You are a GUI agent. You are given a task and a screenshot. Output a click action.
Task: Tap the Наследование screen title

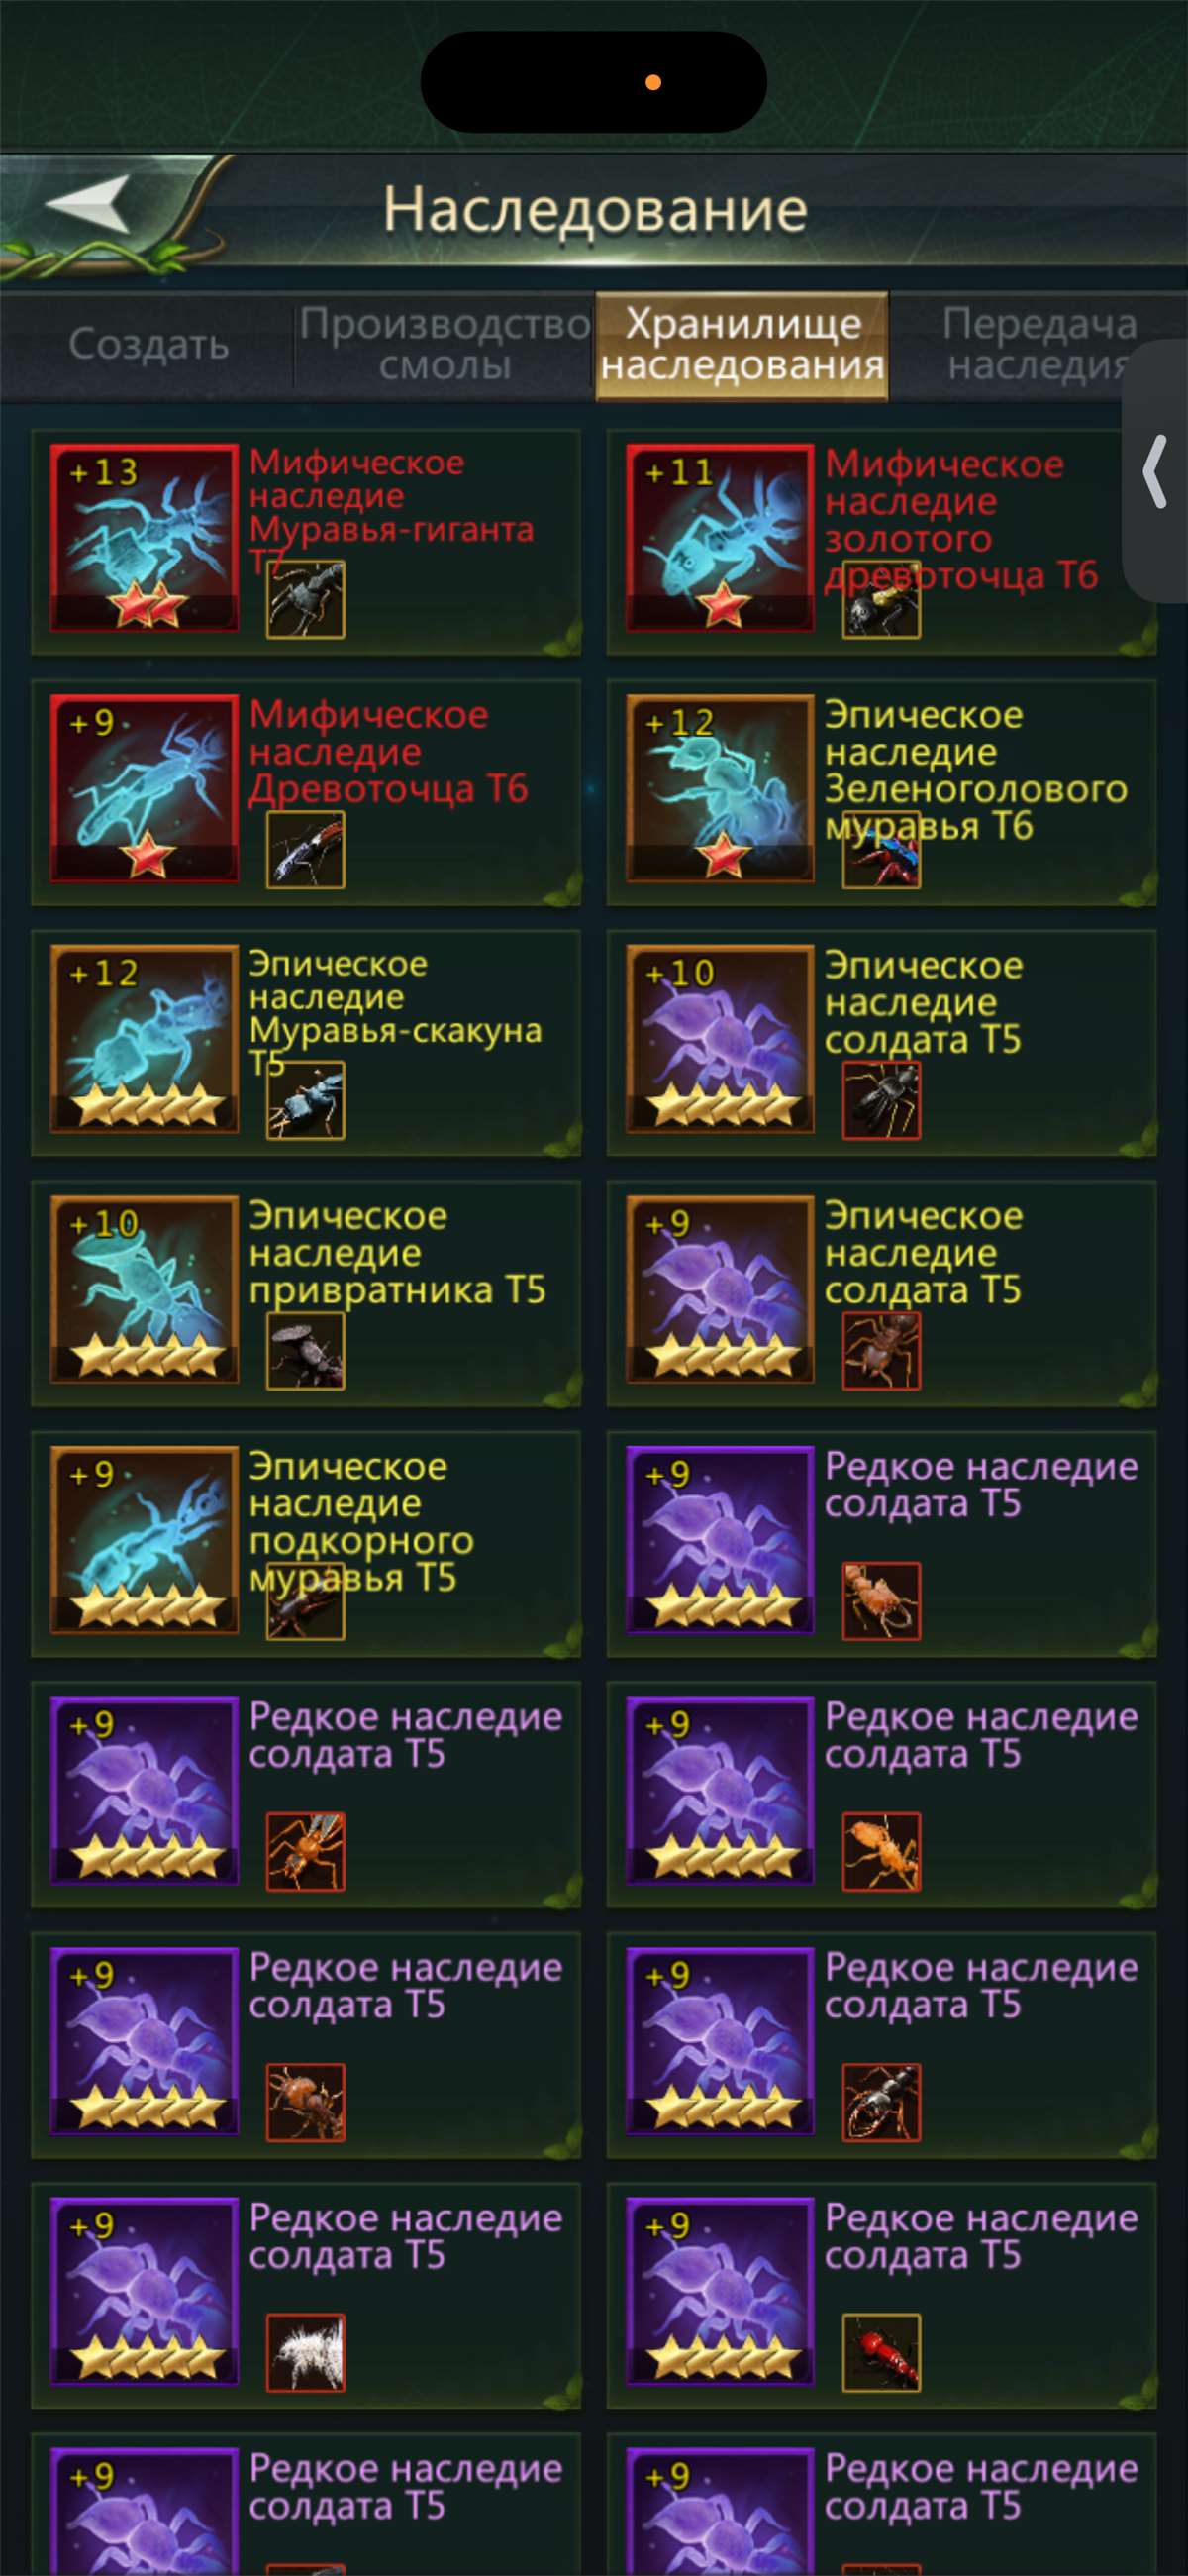(595, 210)
